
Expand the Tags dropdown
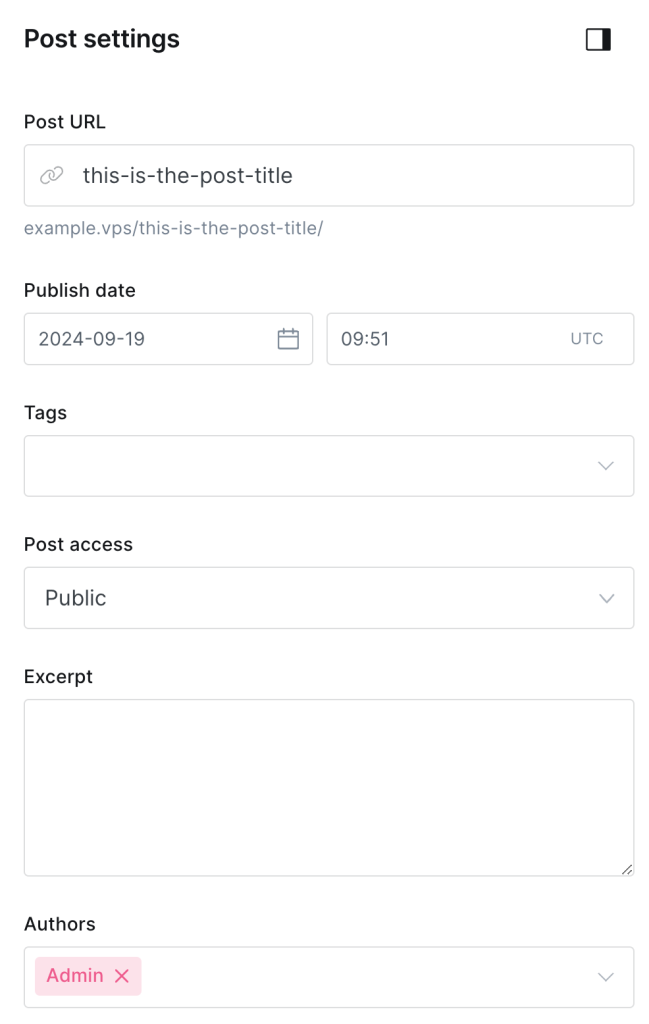[x=604, y=465]
